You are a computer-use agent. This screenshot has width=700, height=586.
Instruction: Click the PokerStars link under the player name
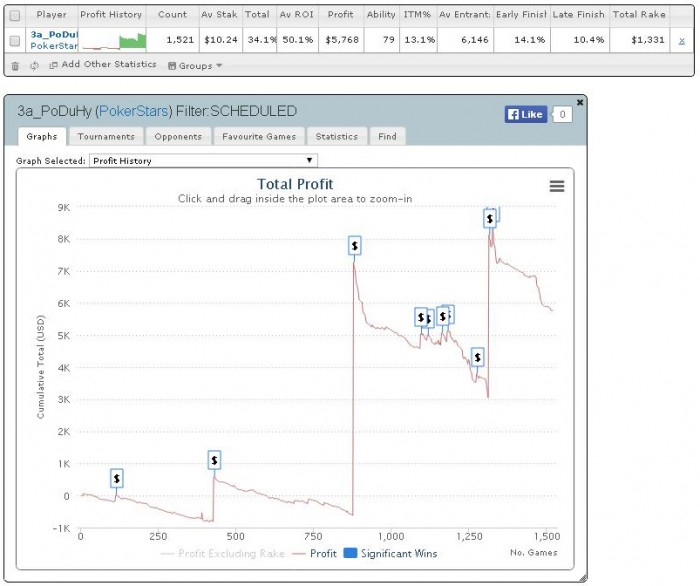point(54,46)
